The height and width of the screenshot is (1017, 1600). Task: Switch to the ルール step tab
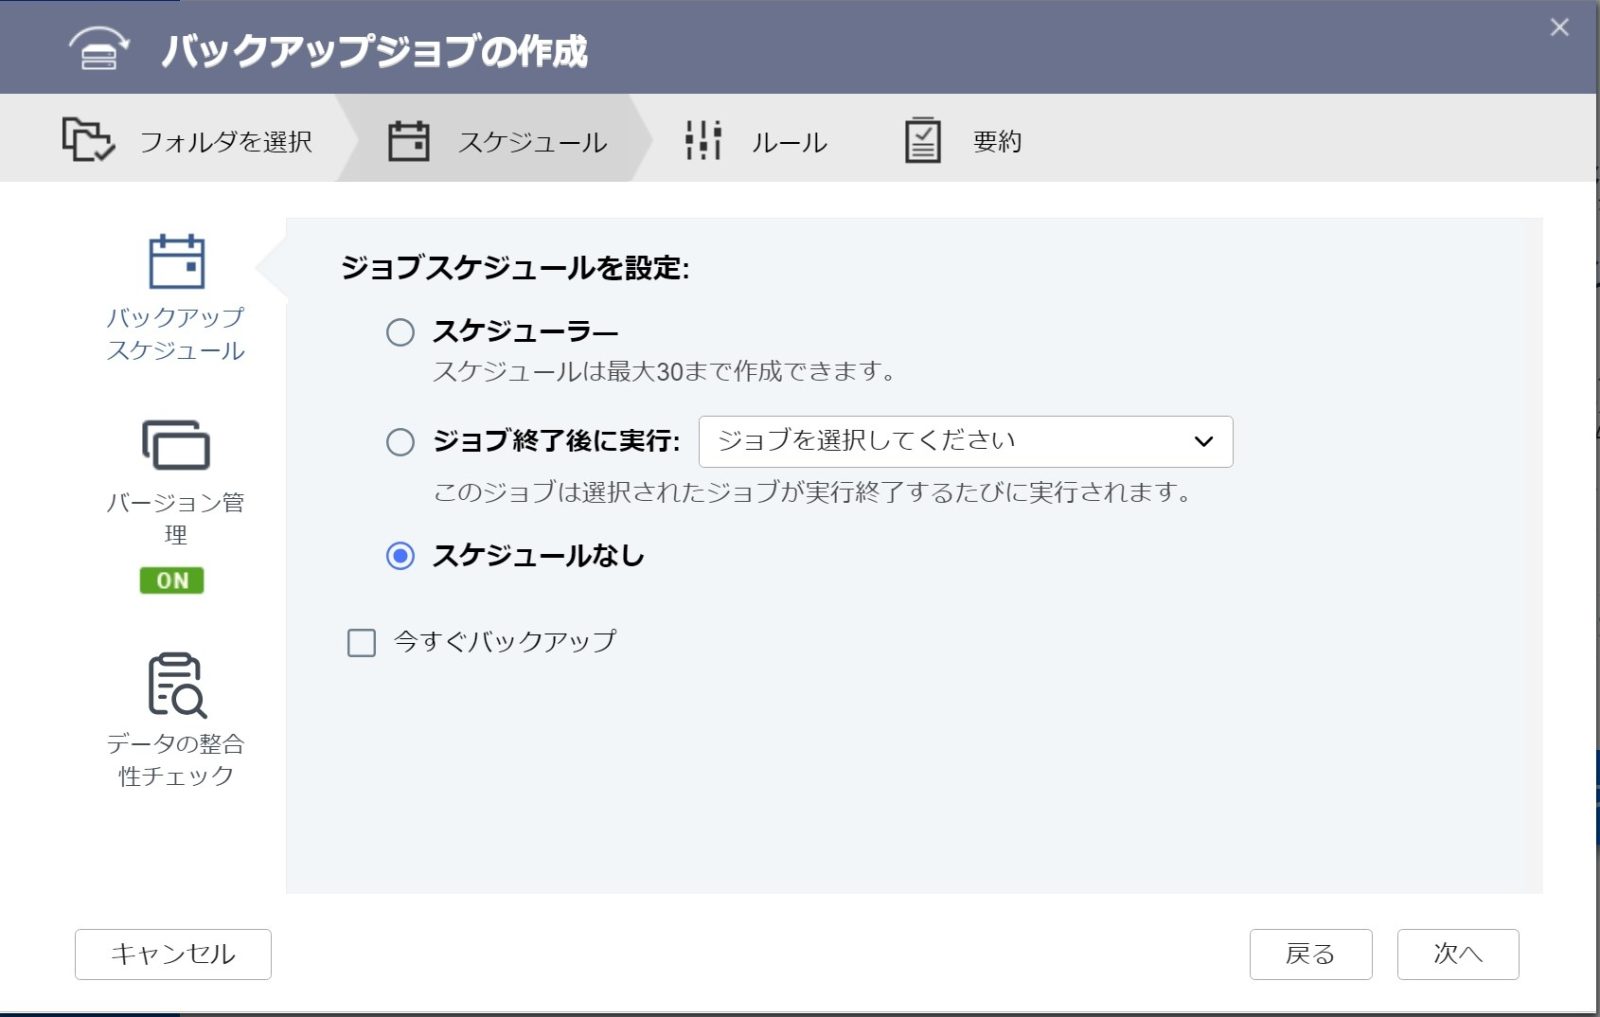788,142
